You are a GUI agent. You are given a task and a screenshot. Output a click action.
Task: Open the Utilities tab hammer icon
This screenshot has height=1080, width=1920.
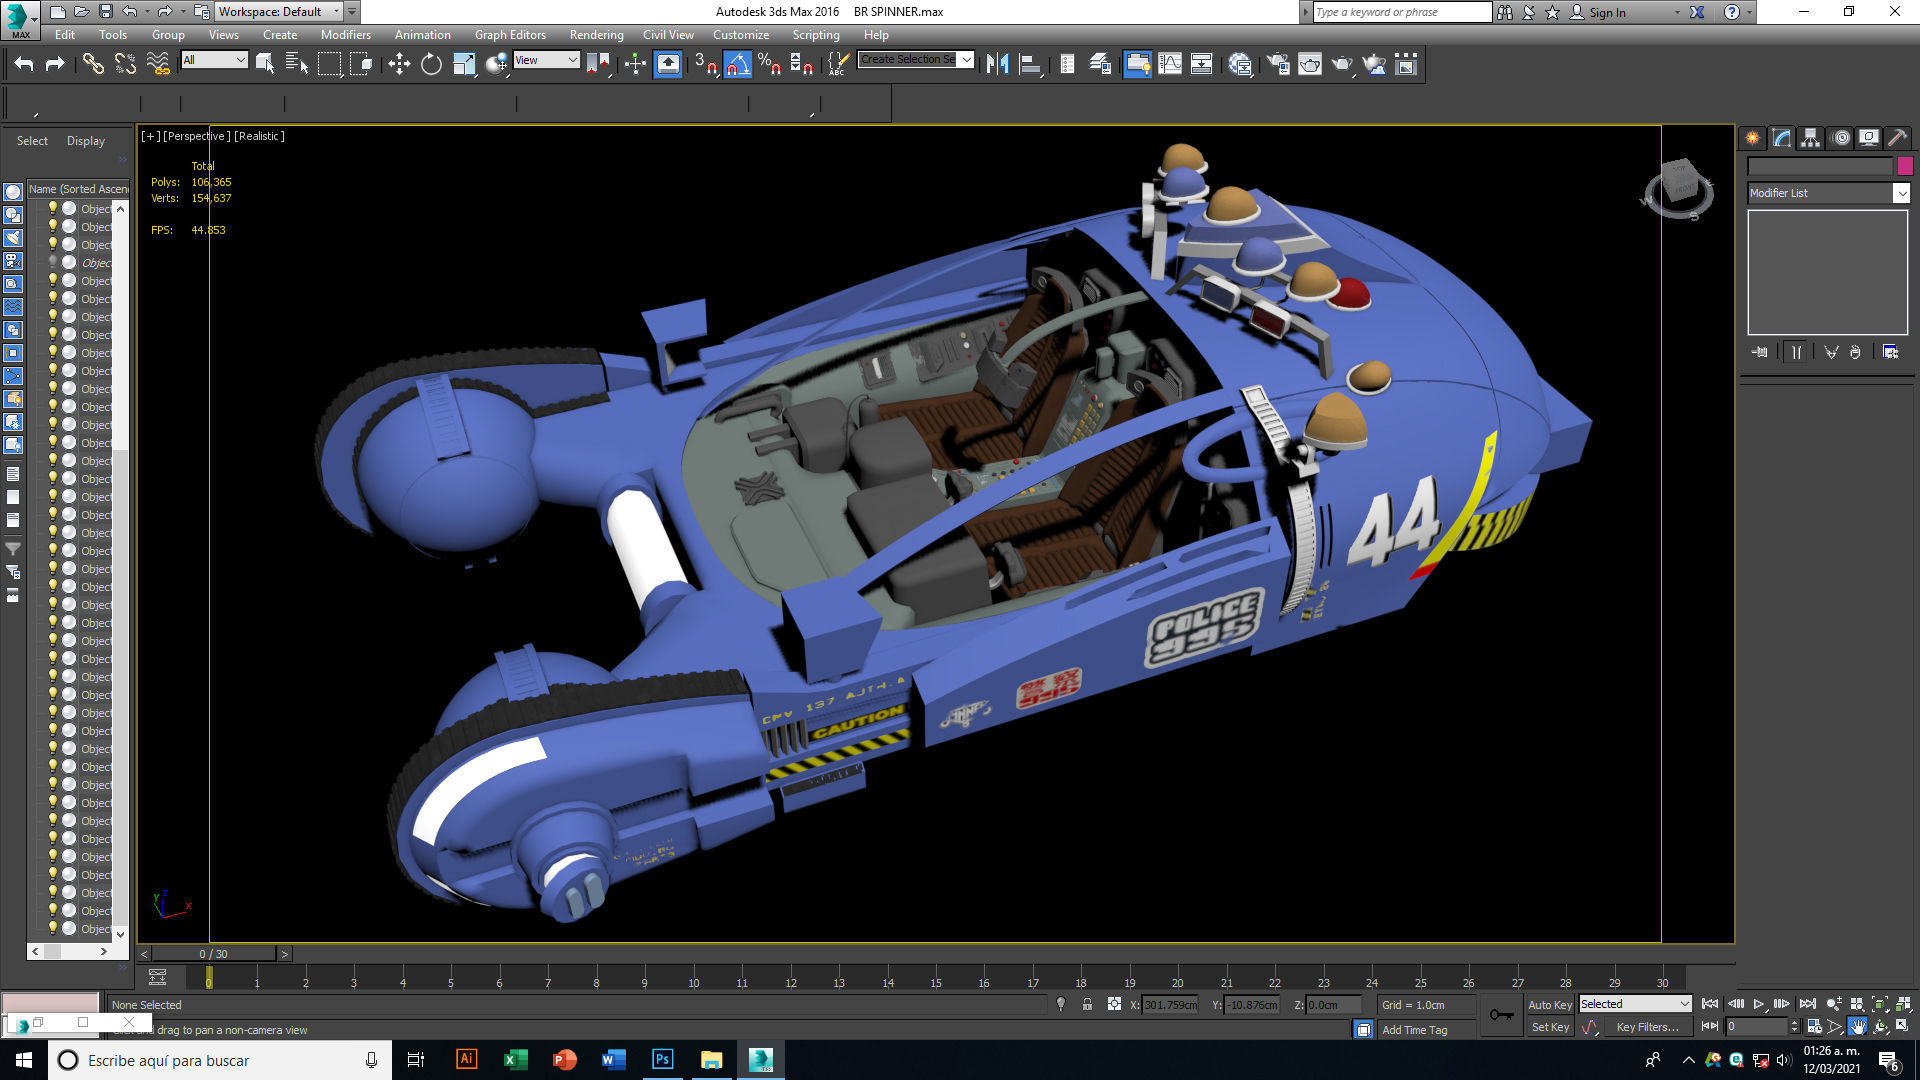(x=1897, y=138)
